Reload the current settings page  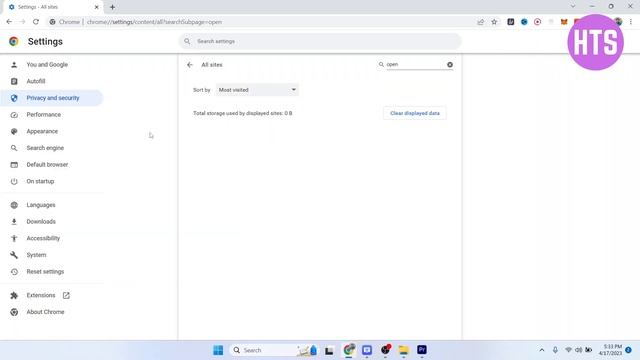[36, 22]
